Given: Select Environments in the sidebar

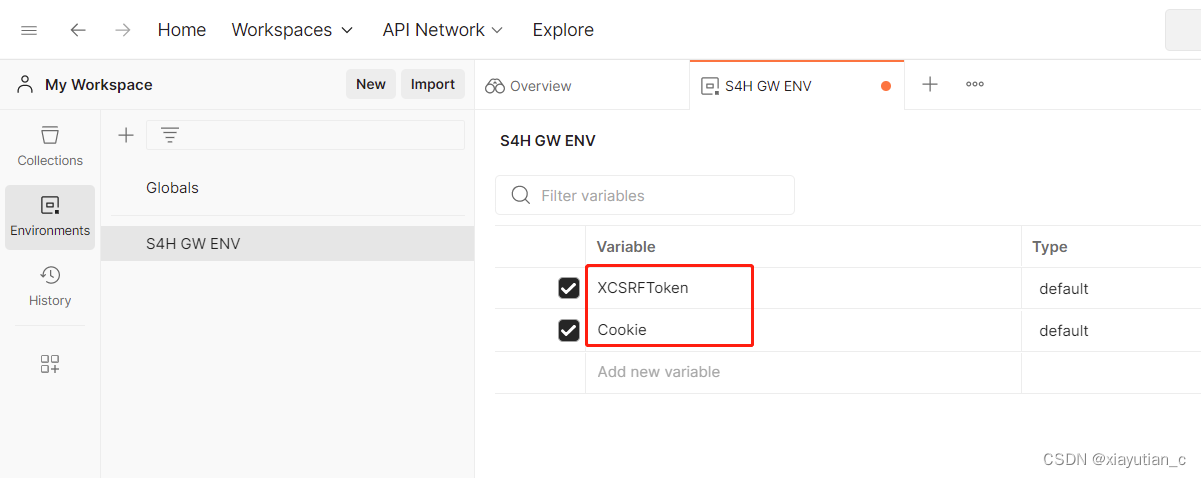Looking at the screenshot, I should (x=50, y=217).
